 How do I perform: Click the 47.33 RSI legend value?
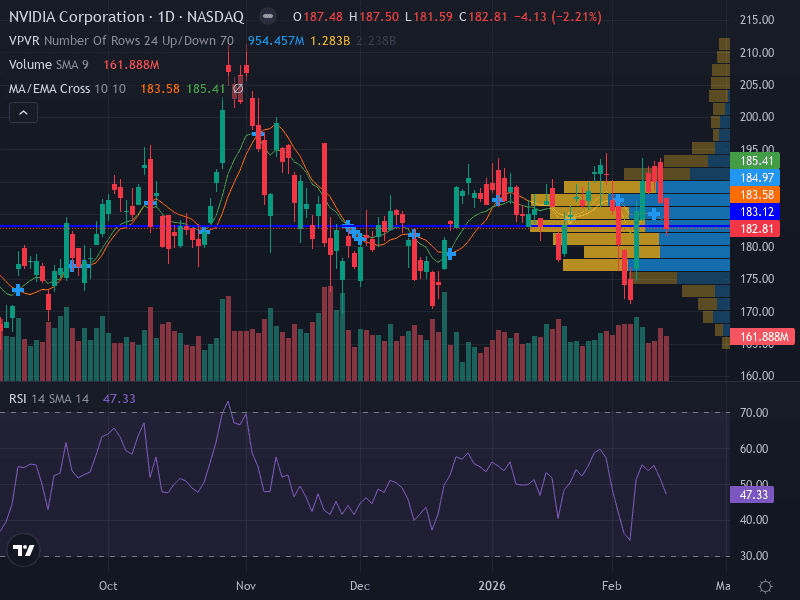(119, 398)
